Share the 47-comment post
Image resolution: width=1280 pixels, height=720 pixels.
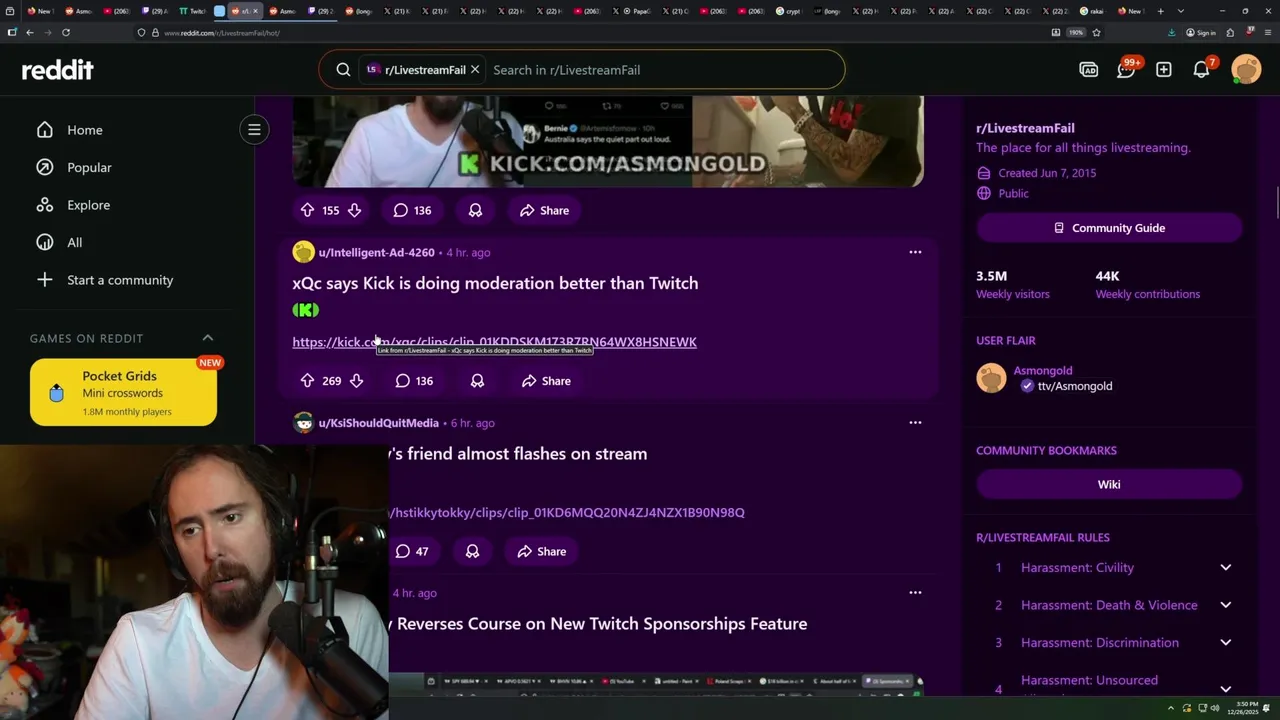coord(542,551)
